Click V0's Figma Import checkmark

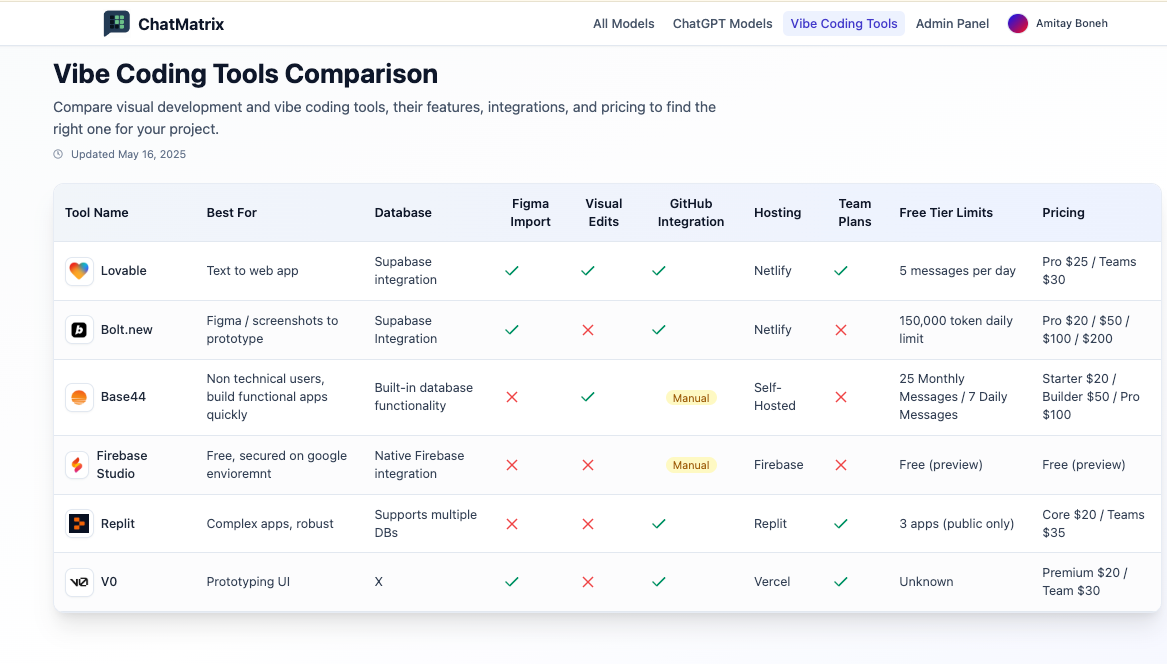(512, 582)
